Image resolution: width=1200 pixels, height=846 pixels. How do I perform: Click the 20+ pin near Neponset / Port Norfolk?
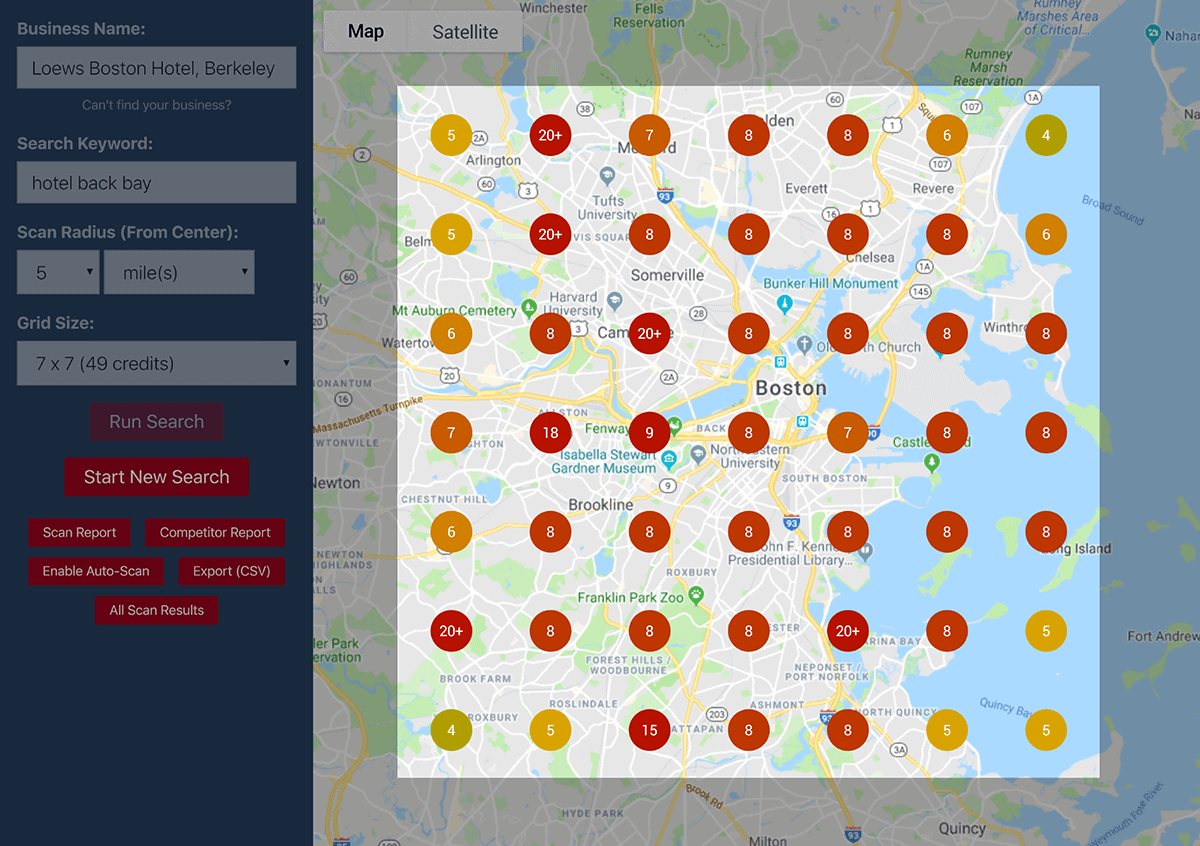coord(848,631)
